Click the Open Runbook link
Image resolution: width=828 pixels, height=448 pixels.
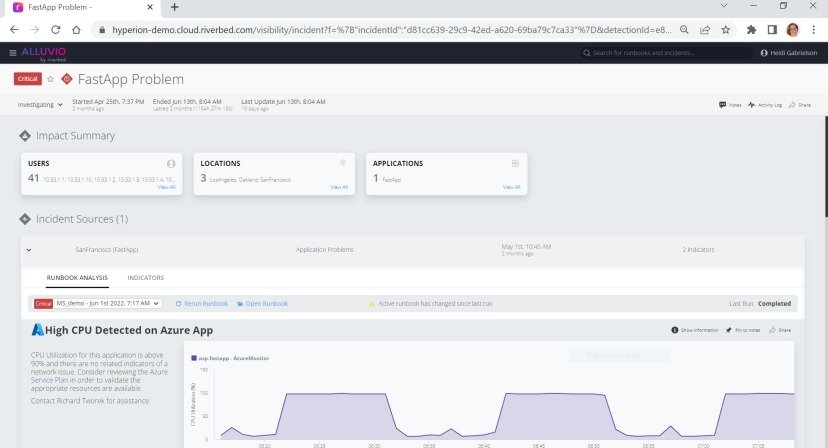[263, 303]
